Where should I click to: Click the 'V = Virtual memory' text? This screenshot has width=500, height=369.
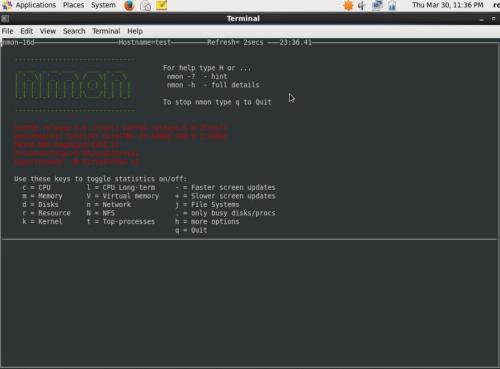click(123, 196)
